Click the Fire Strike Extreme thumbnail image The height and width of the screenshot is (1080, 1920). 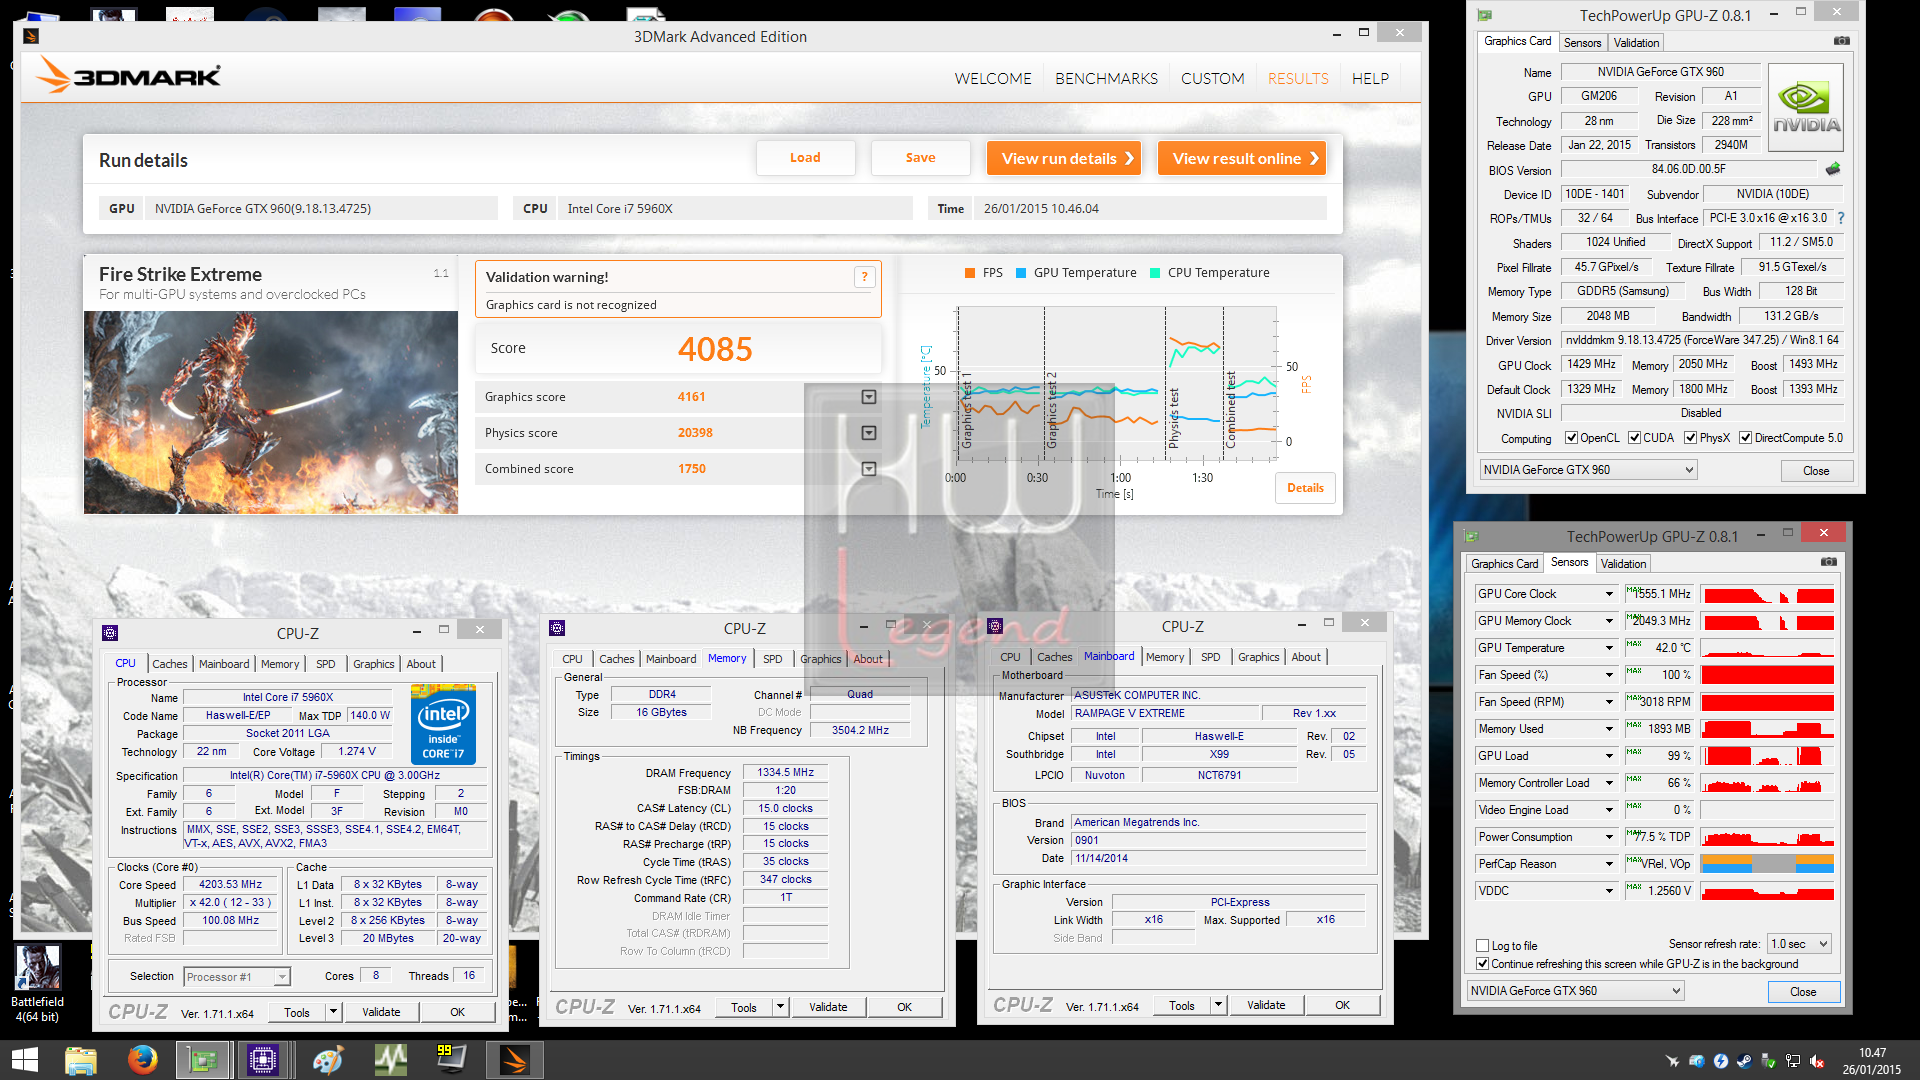[x=271, y=413]
